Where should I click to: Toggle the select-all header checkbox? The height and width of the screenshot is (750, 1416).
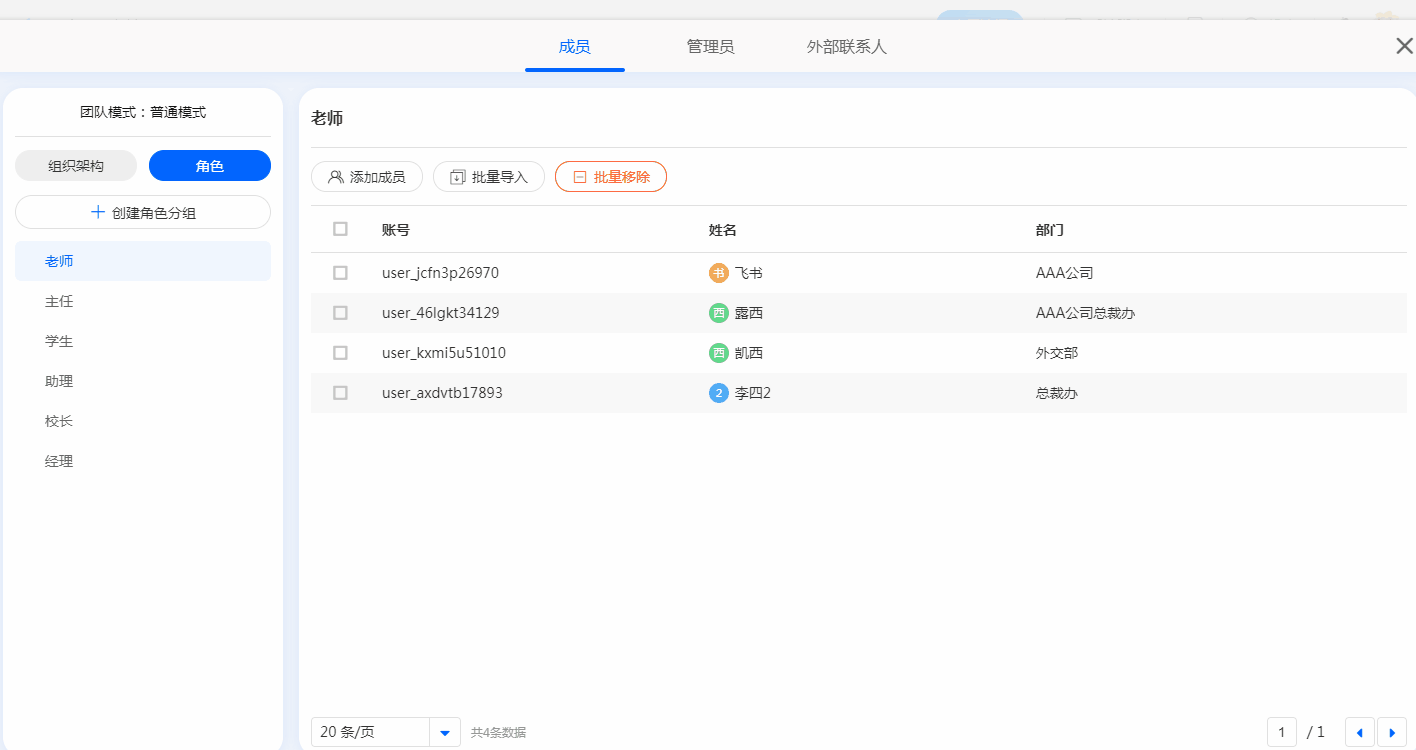[x=340, y=229]
